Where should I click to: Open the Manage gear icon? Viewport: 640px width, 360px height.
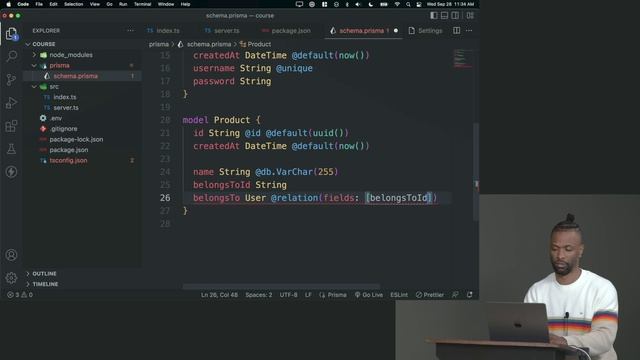11,278
